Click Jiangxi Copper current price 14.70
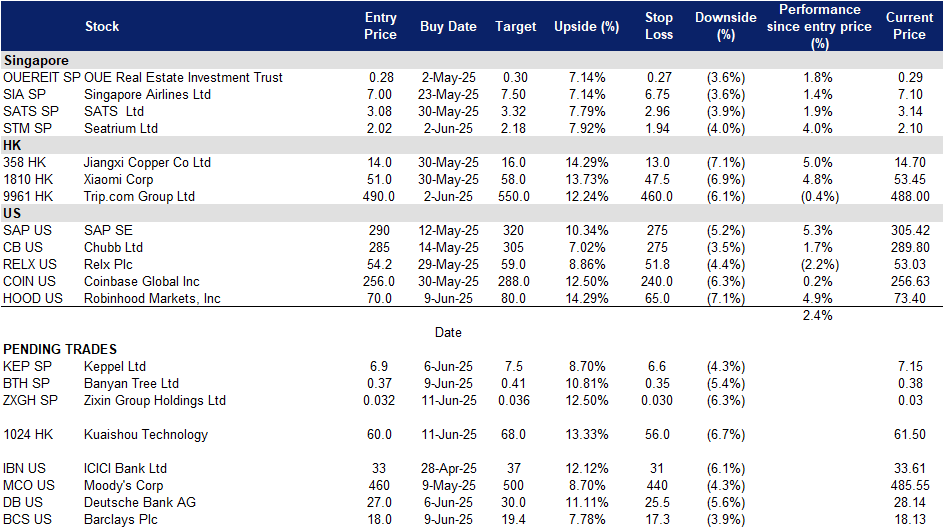 pyautogui.click(x=910, y=162)
